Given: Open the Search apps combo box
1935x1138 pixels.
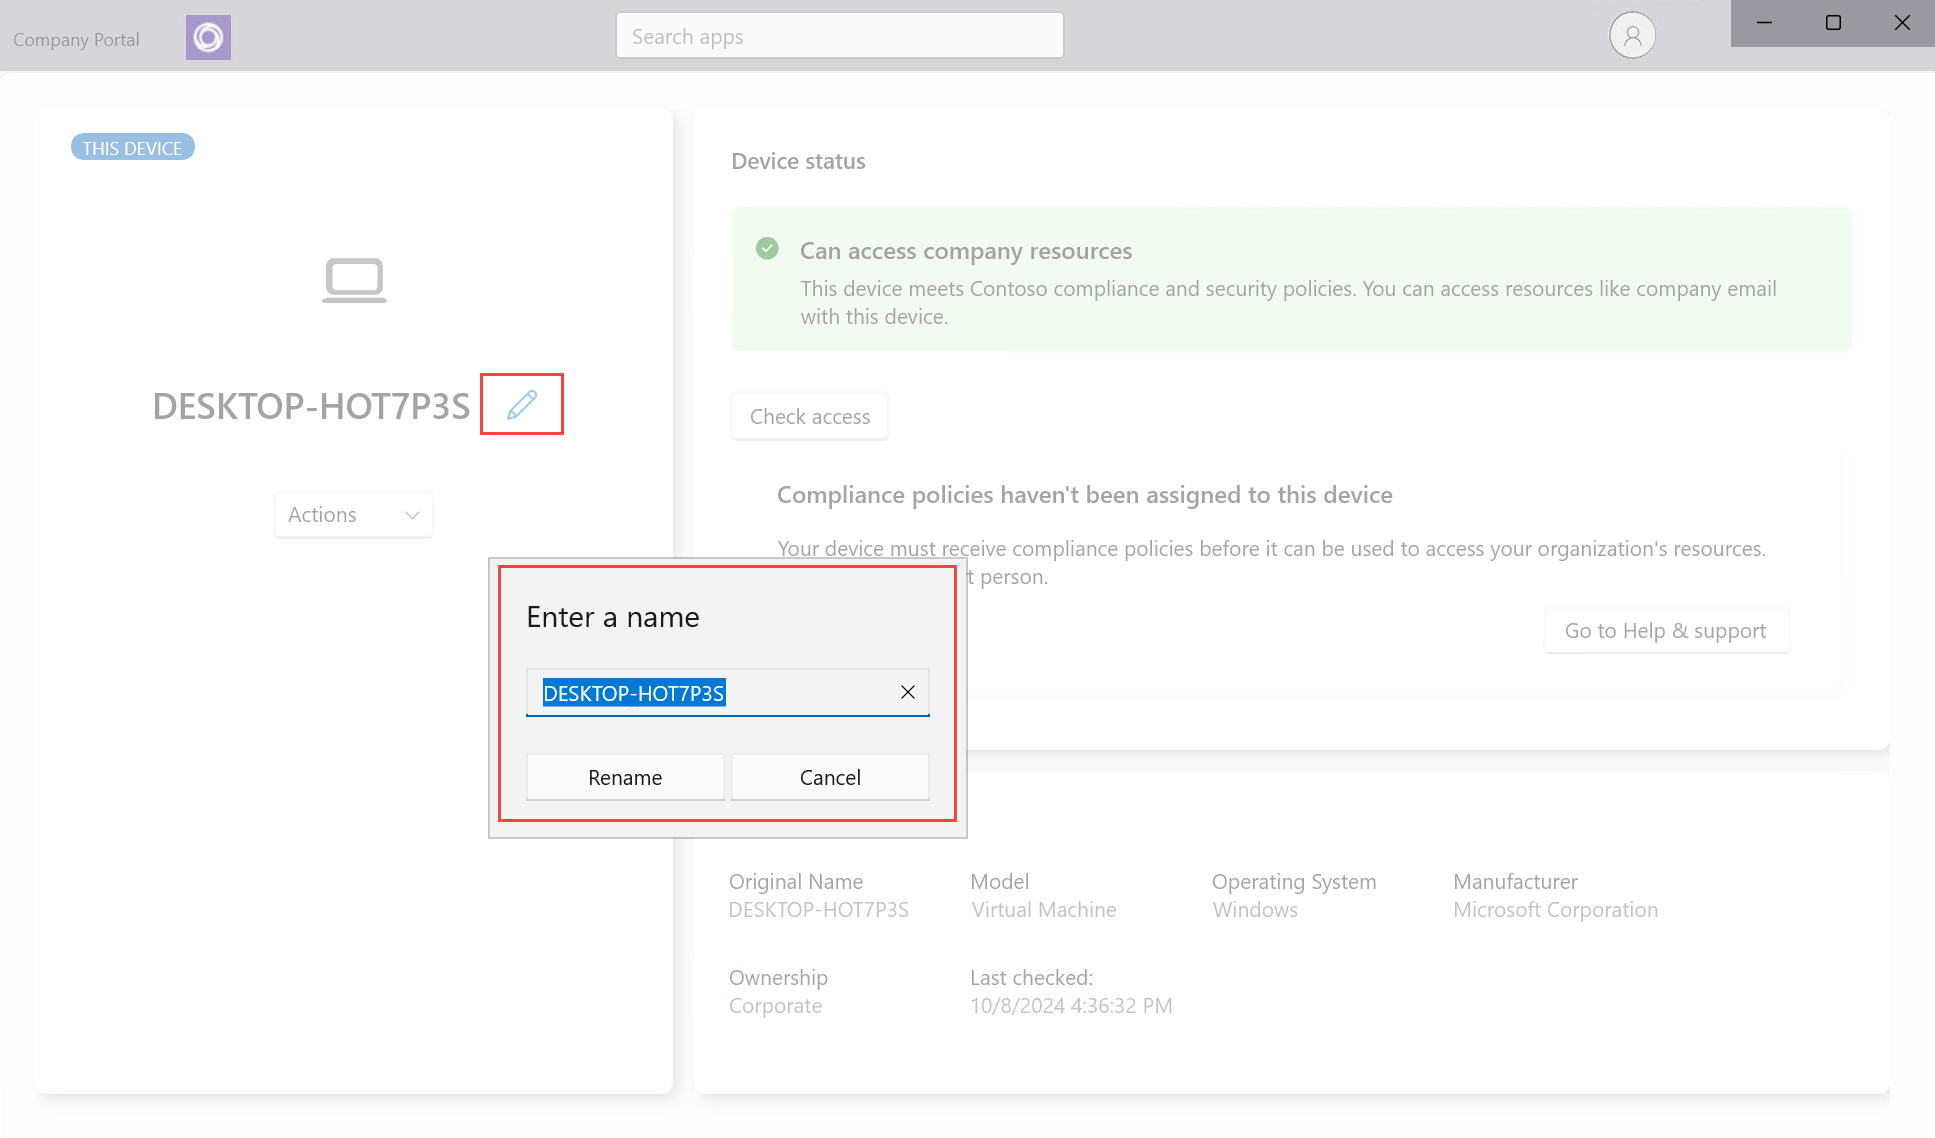Looking at the screenshot, I should click(840, 37).
